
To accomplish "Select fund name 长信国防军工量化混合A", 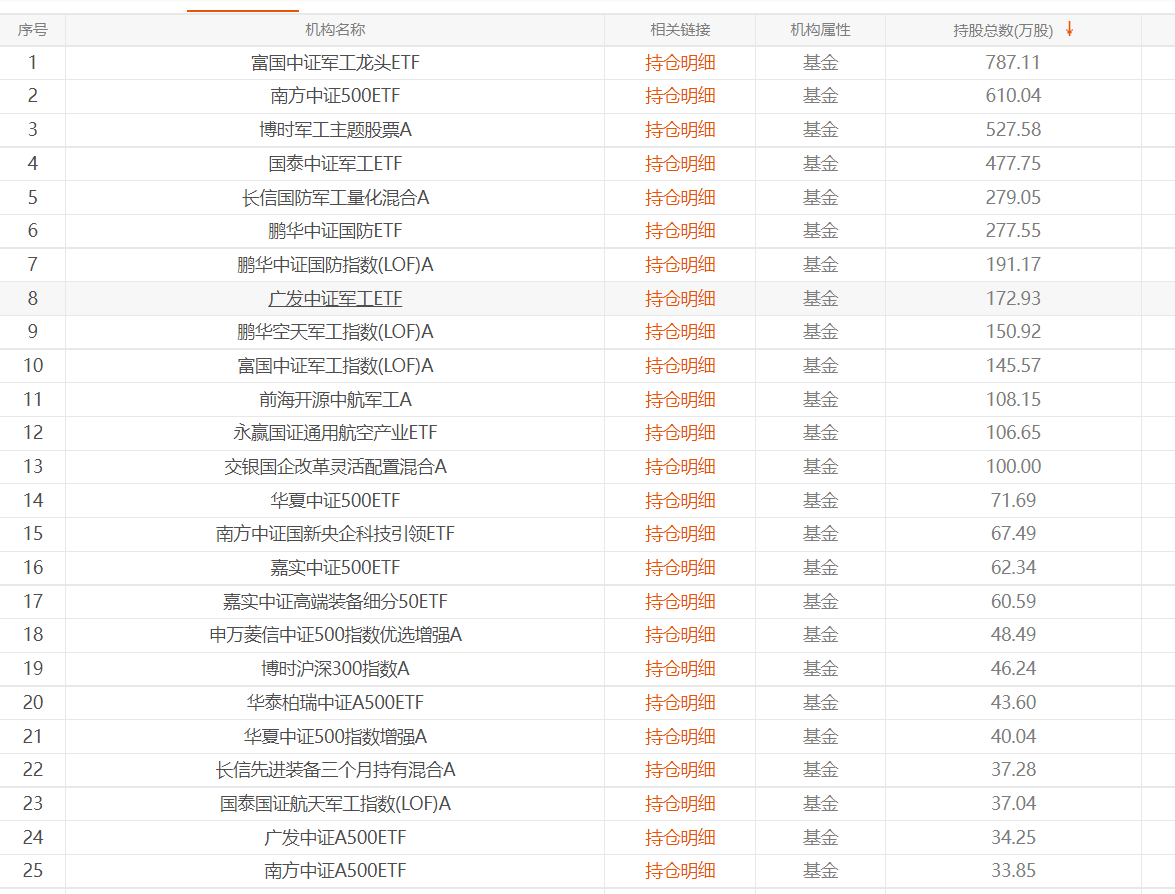I will (x=335, y=197).
